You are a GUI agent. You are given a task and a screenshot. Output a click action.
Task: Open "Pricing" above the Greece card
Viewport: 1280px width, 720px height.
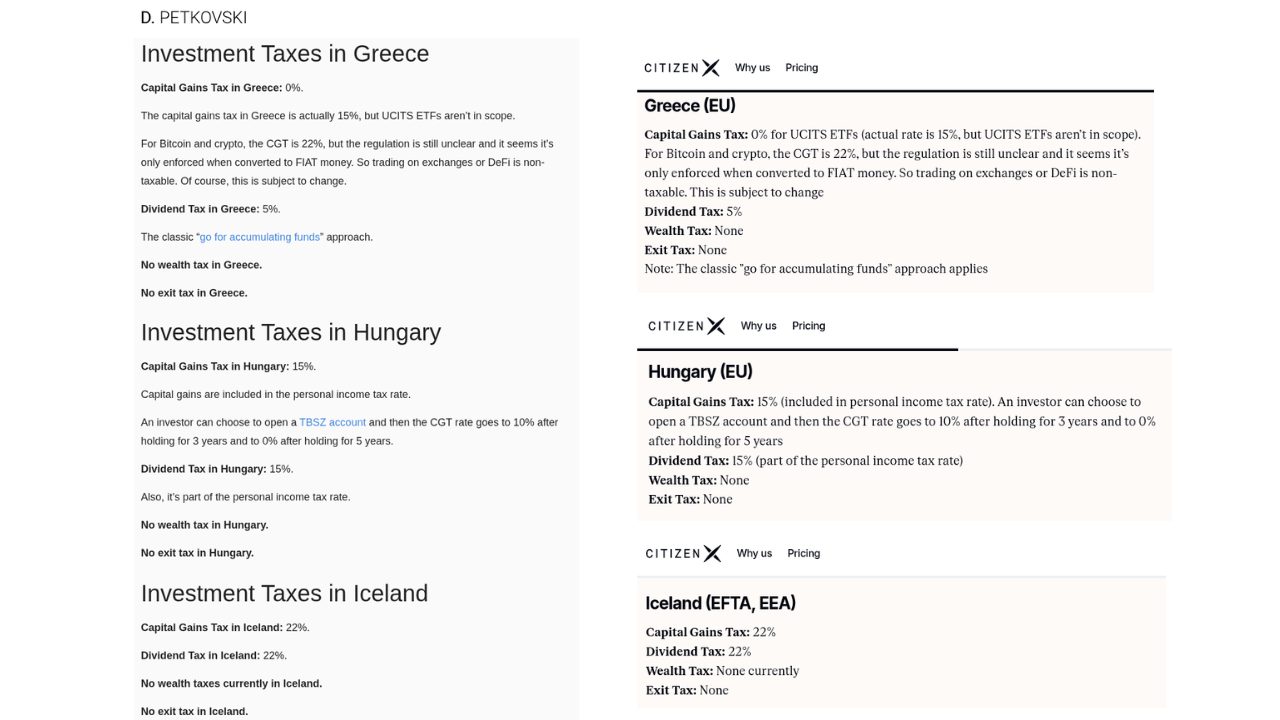801,68
